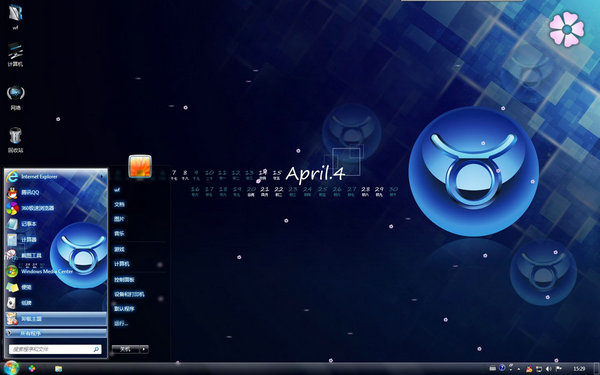Show hidden tray icons arrow
This screenshot has width=600, height=375.
[x=519, y=369]
